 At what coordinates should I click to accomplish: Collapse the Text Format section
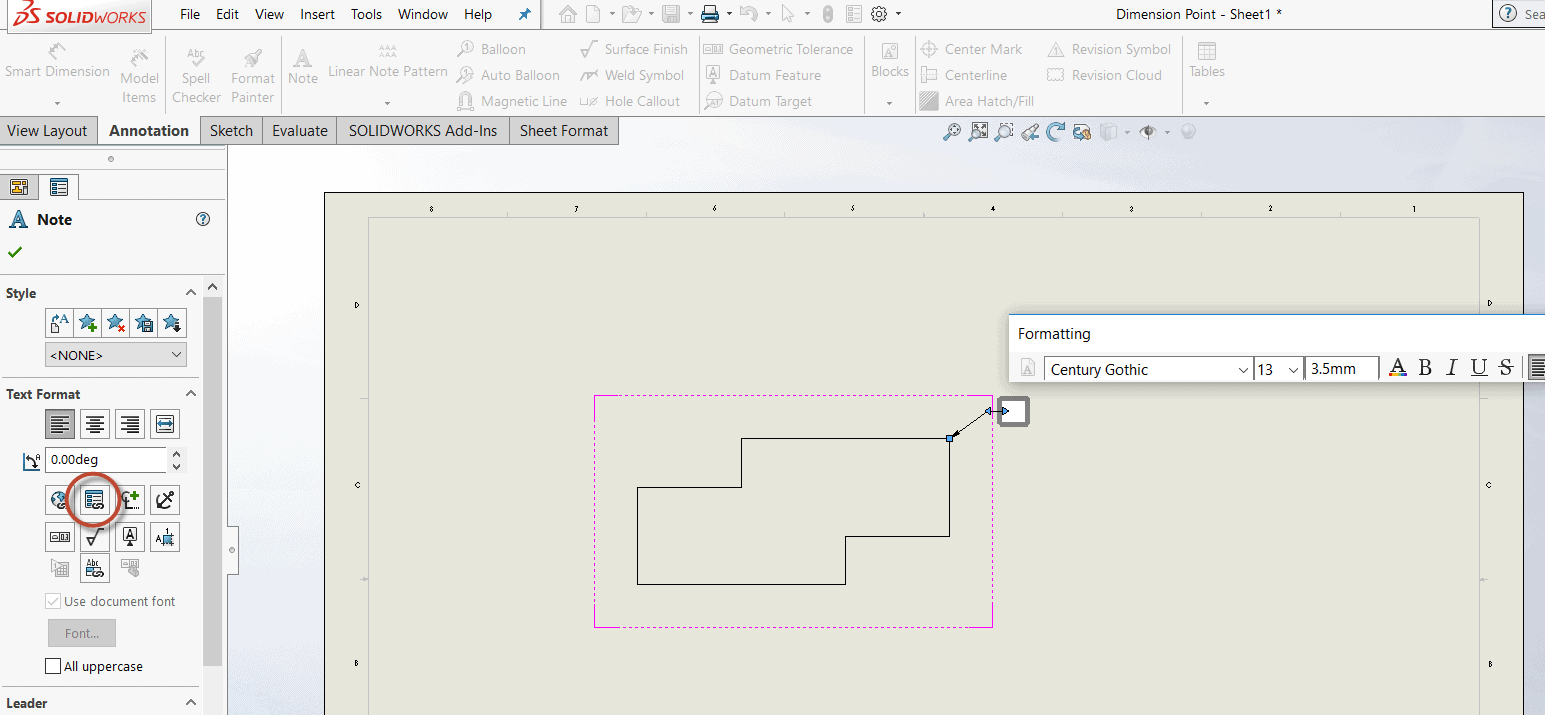[190, 394]
